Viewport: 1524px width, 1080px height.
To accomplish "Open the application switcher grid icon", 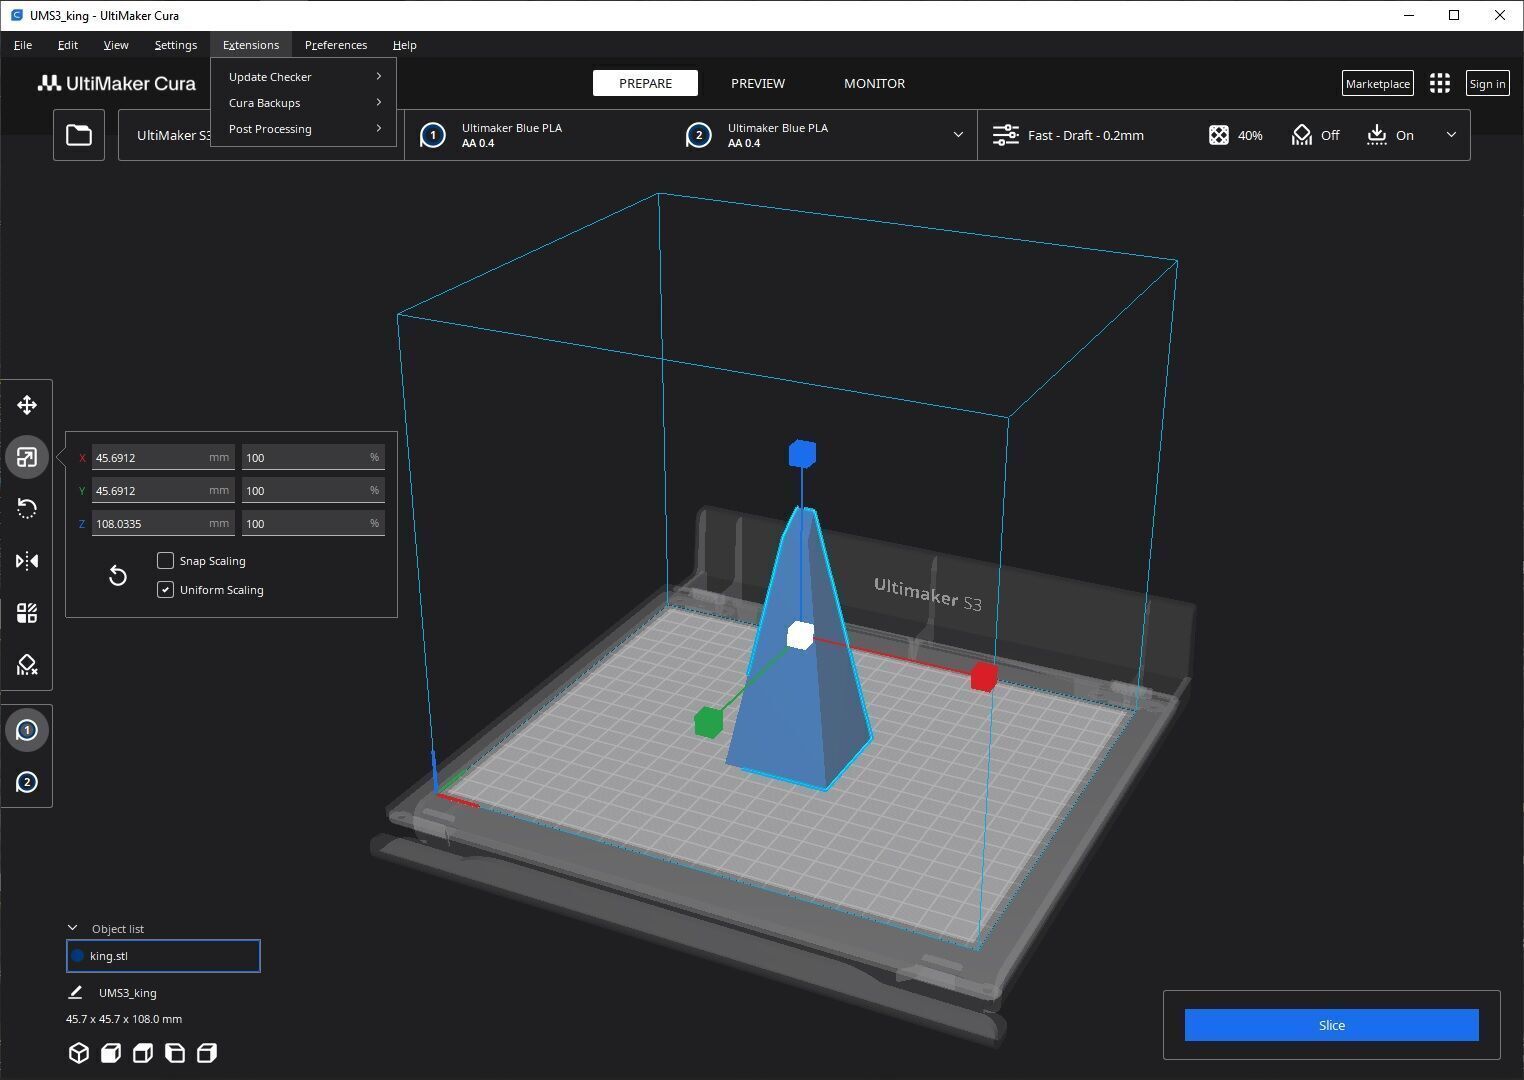I will [1440, 84].
